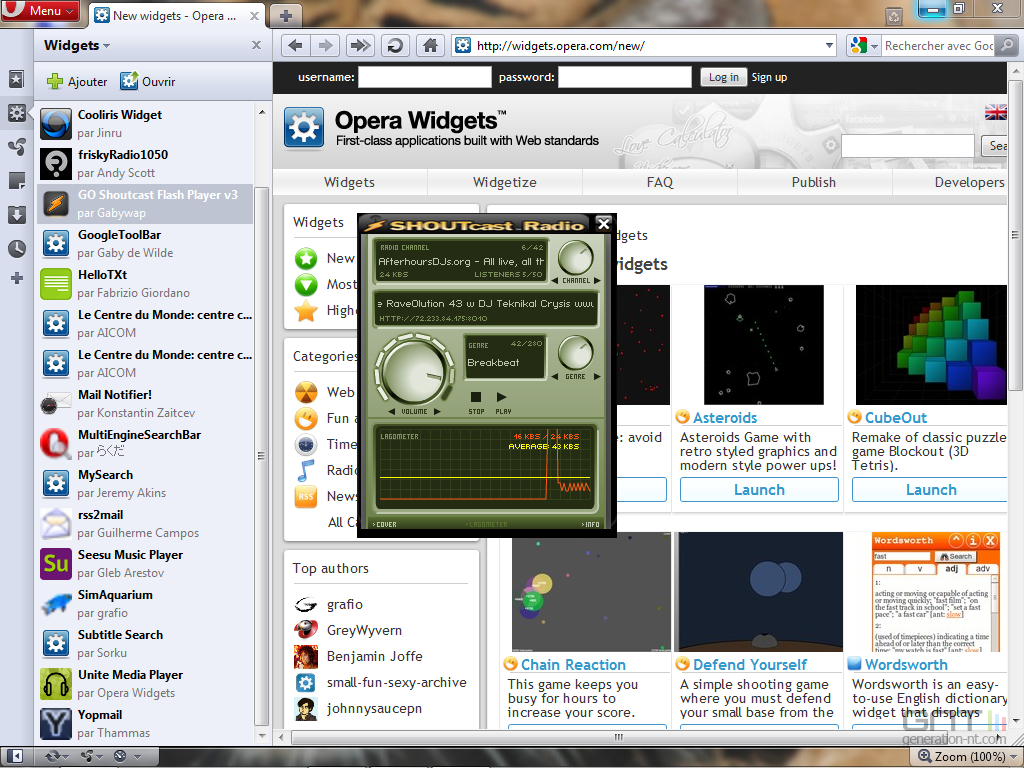Click Ajouter to add a widget
The image size is (1024, 768).
pyautogui.click(x=77, y=81)
